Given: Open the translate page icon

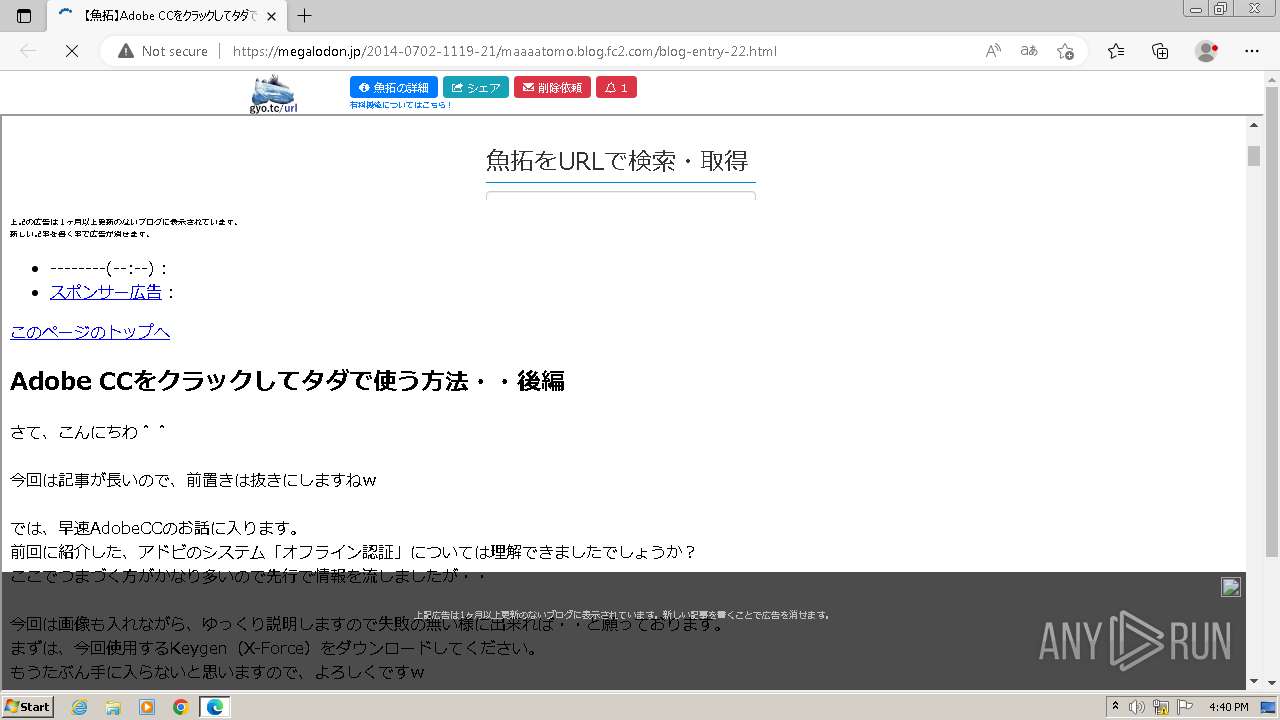Looking at the screenshot, I should 1029,51.
